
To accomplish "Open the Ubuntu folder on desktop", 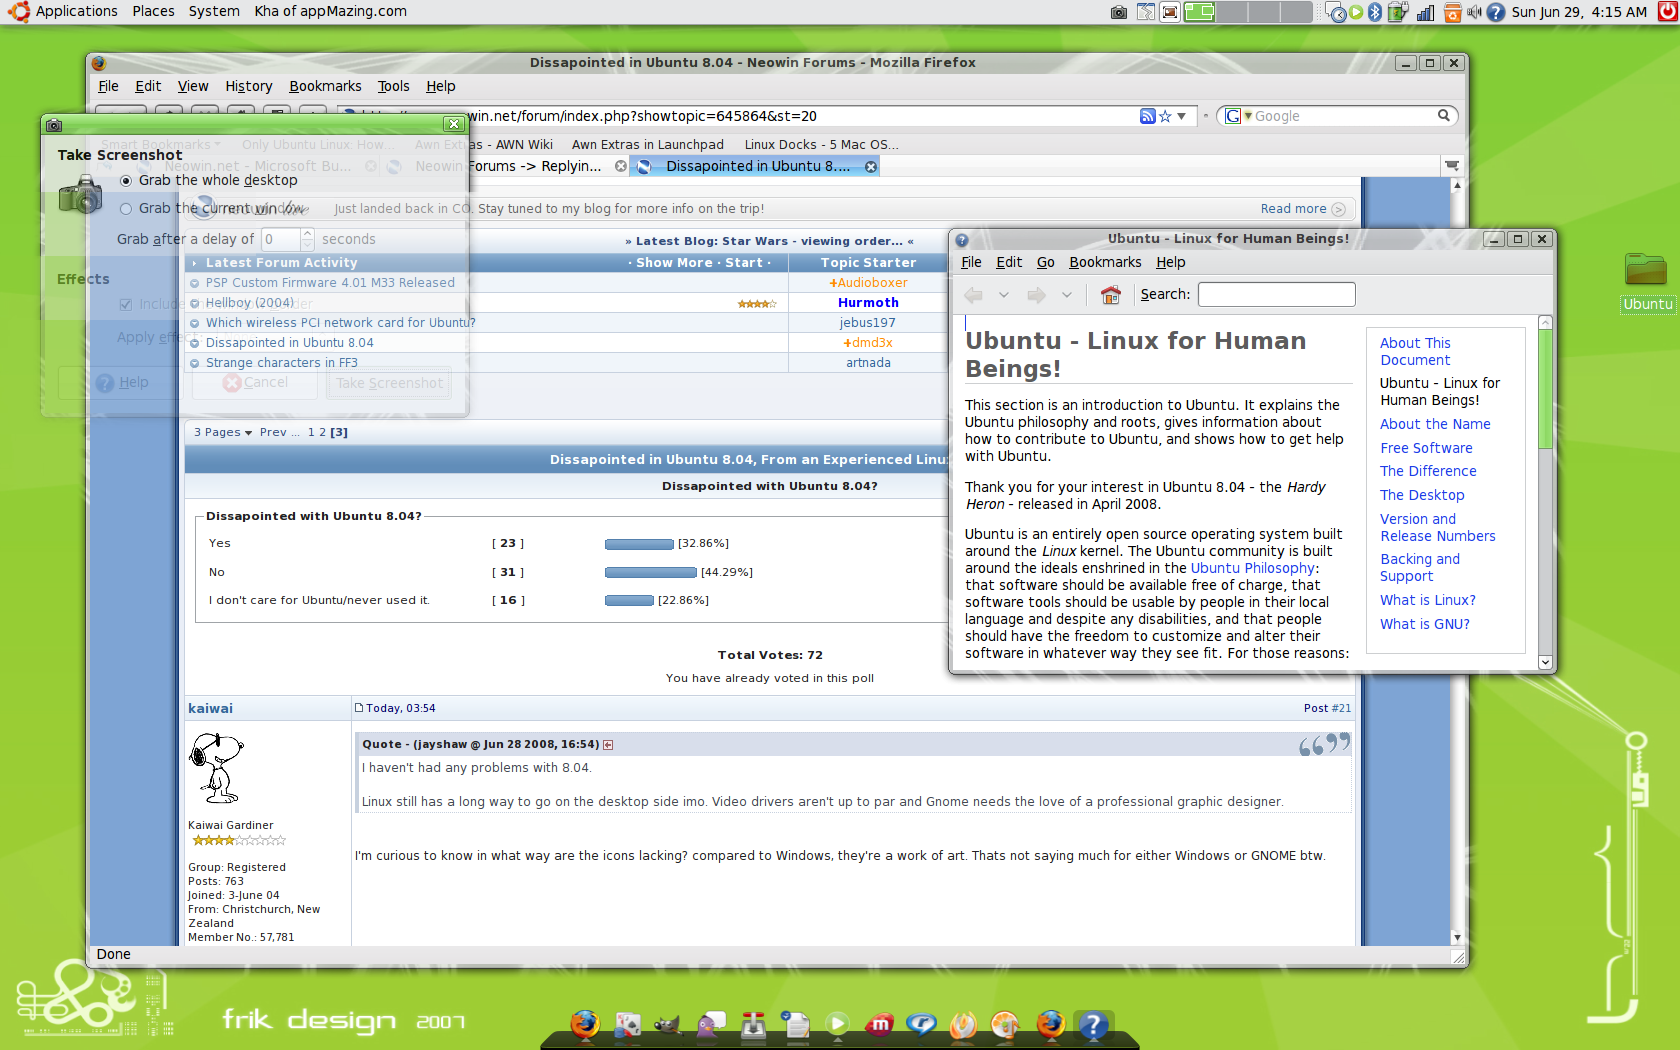I will coord(1645,270).
